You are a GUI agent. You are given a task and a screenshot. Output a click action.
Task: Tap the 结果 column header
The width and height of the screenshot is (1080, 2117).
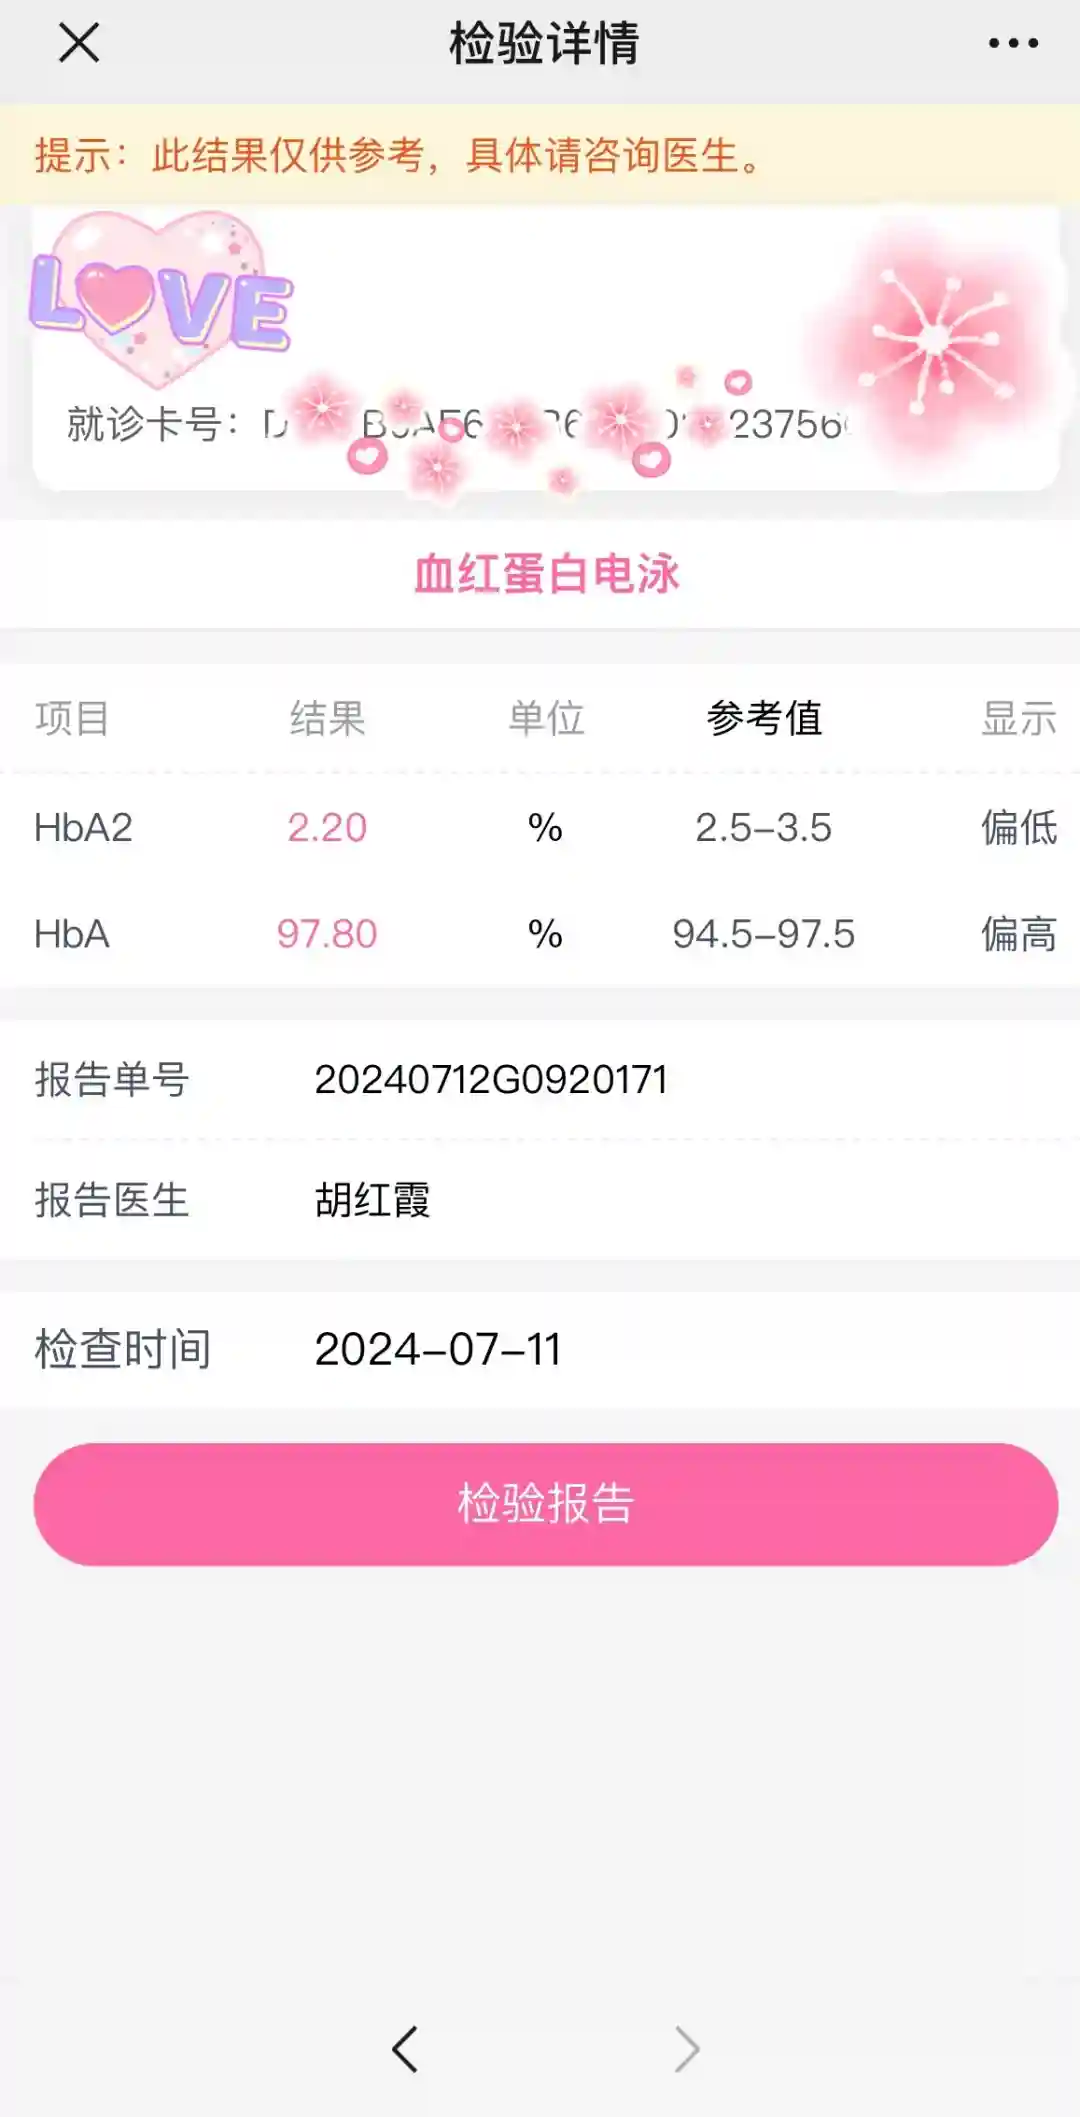pos(327,718)
